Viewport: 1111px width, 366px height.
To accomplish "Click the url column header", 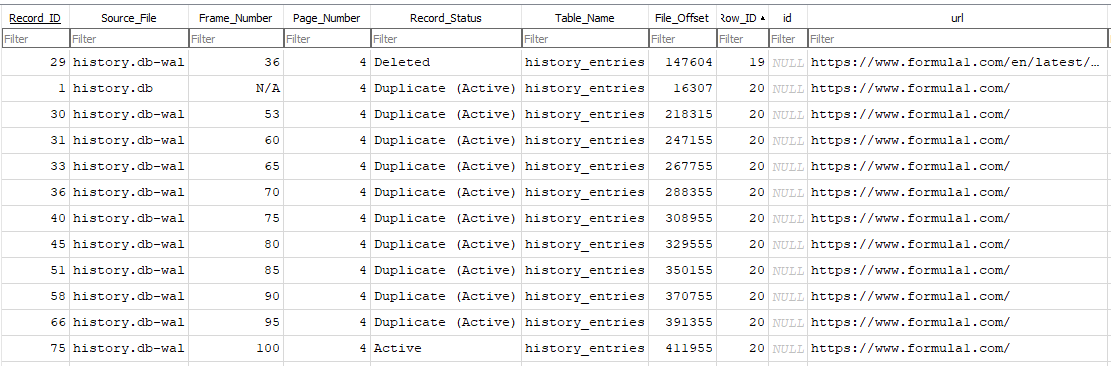I will pyautogui.click(x=957, y=18).
